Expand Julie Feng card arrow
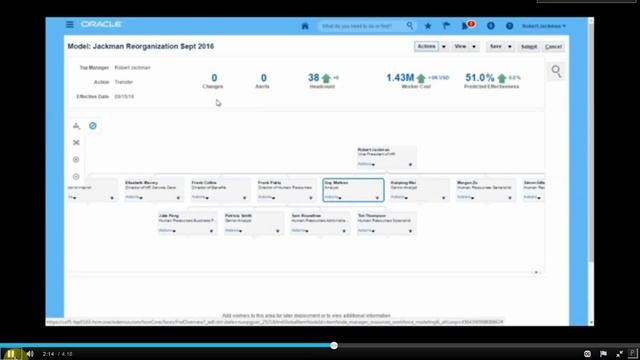The image size is (640, 360). point(211,231)
